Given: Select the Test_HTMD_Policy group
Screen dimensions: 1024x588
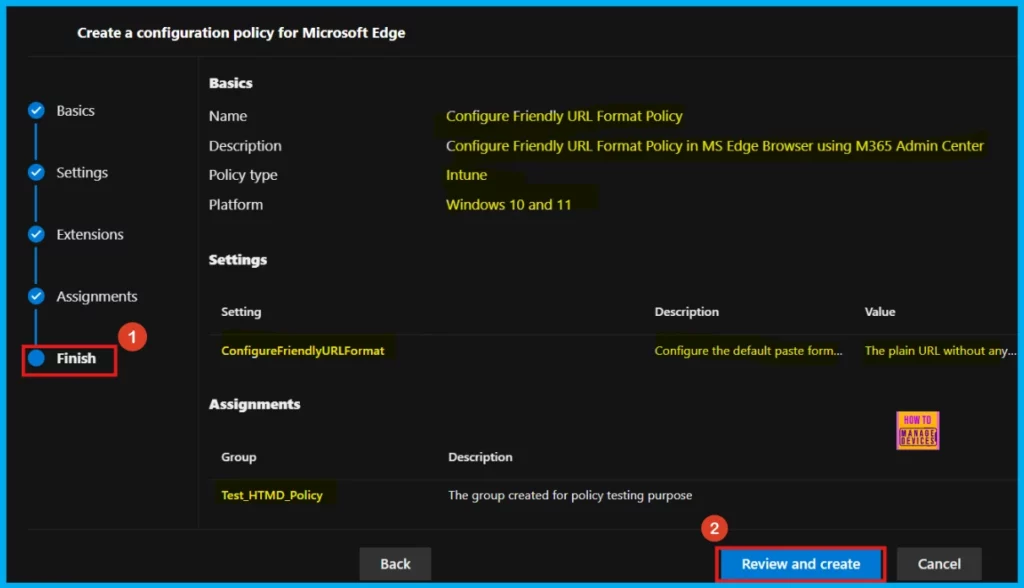Looking at the screenshot, I should [x=272, y=495].
